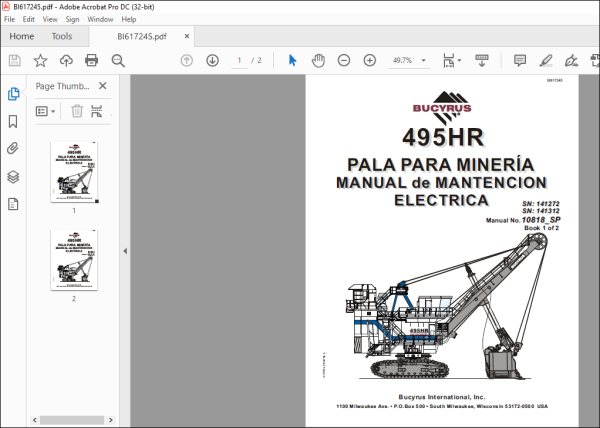600x428 pixels.
Task: Open the Help menu
Action: tap(129, 19)
